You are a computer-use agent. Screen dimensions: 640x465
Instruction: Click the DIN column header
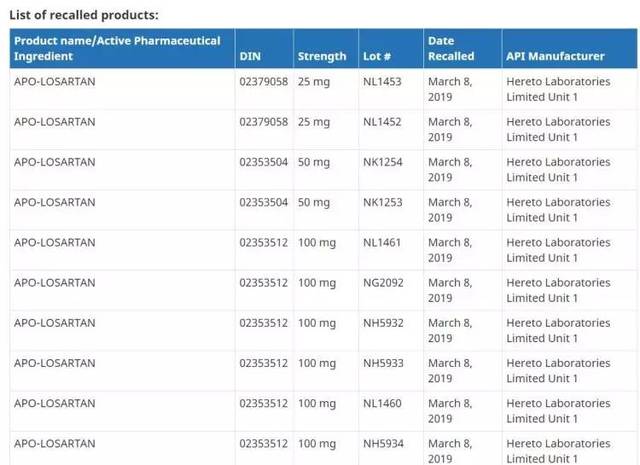coord(250,57)
